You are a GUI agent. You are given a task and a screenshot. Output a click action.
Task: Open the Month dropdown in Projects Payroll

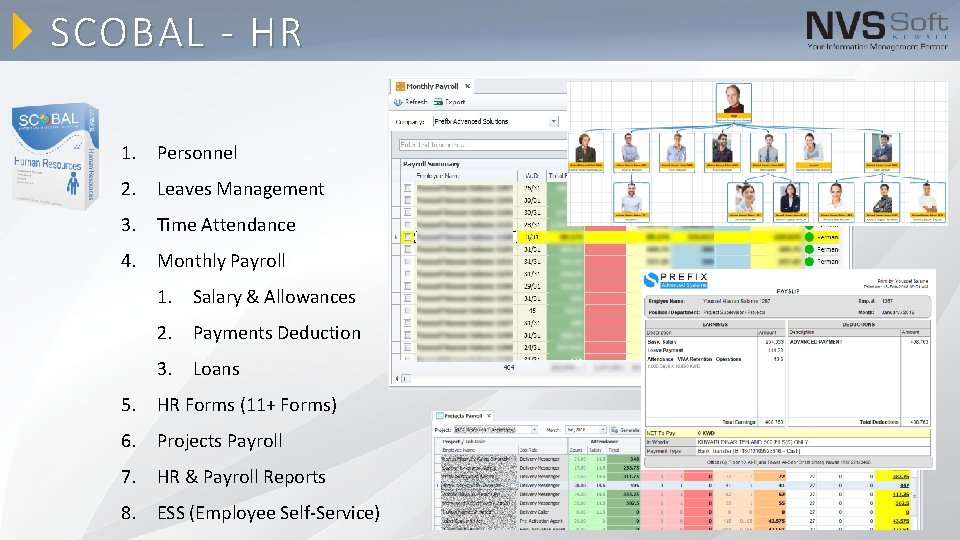click(x=602, y=430)
